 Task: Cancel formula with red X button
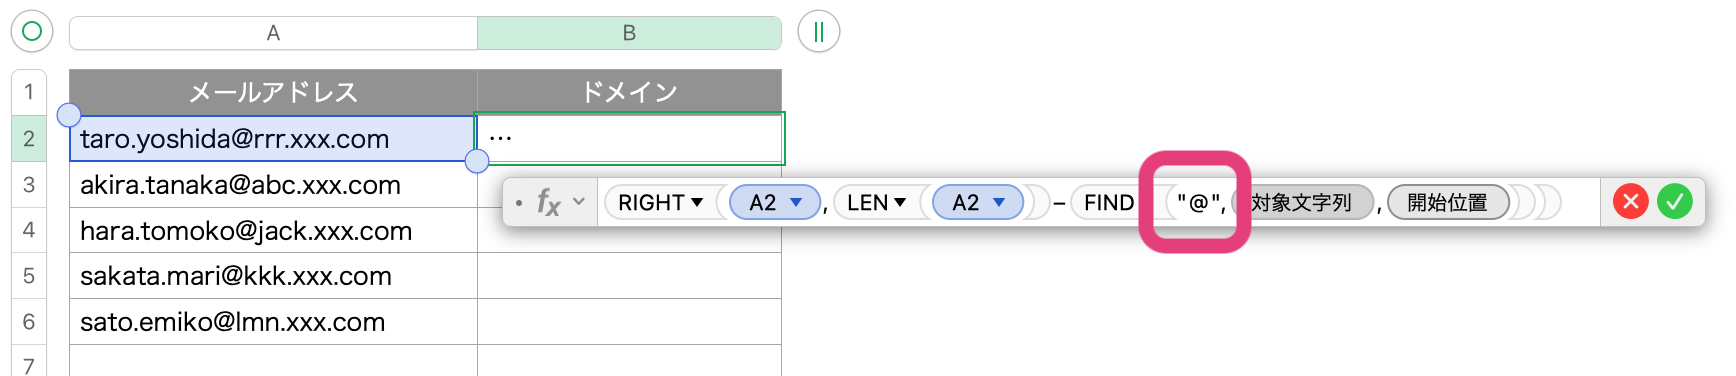[x=1631, y=202]
